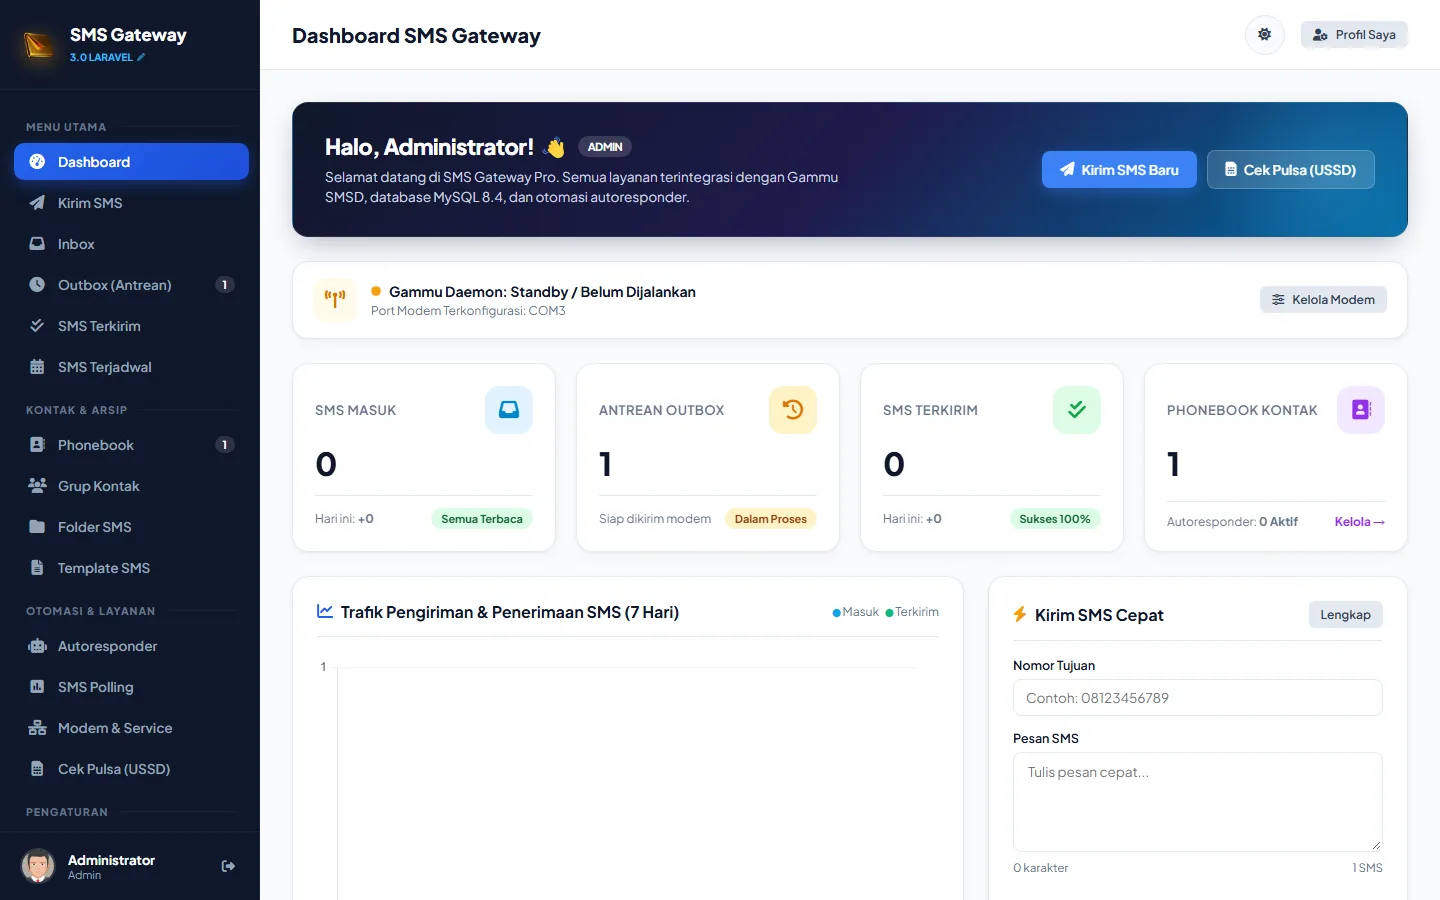Click the Cek Pulsa (USSD) sidebar icon
The width and height of the screenshot is (1440, 900).
pyautogui.click(x=37, y=769)
